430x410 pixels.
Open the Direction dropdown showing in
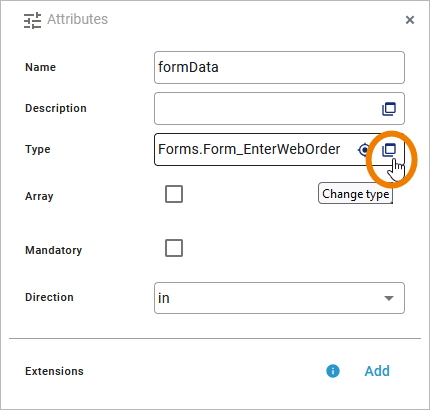[279, 298]
